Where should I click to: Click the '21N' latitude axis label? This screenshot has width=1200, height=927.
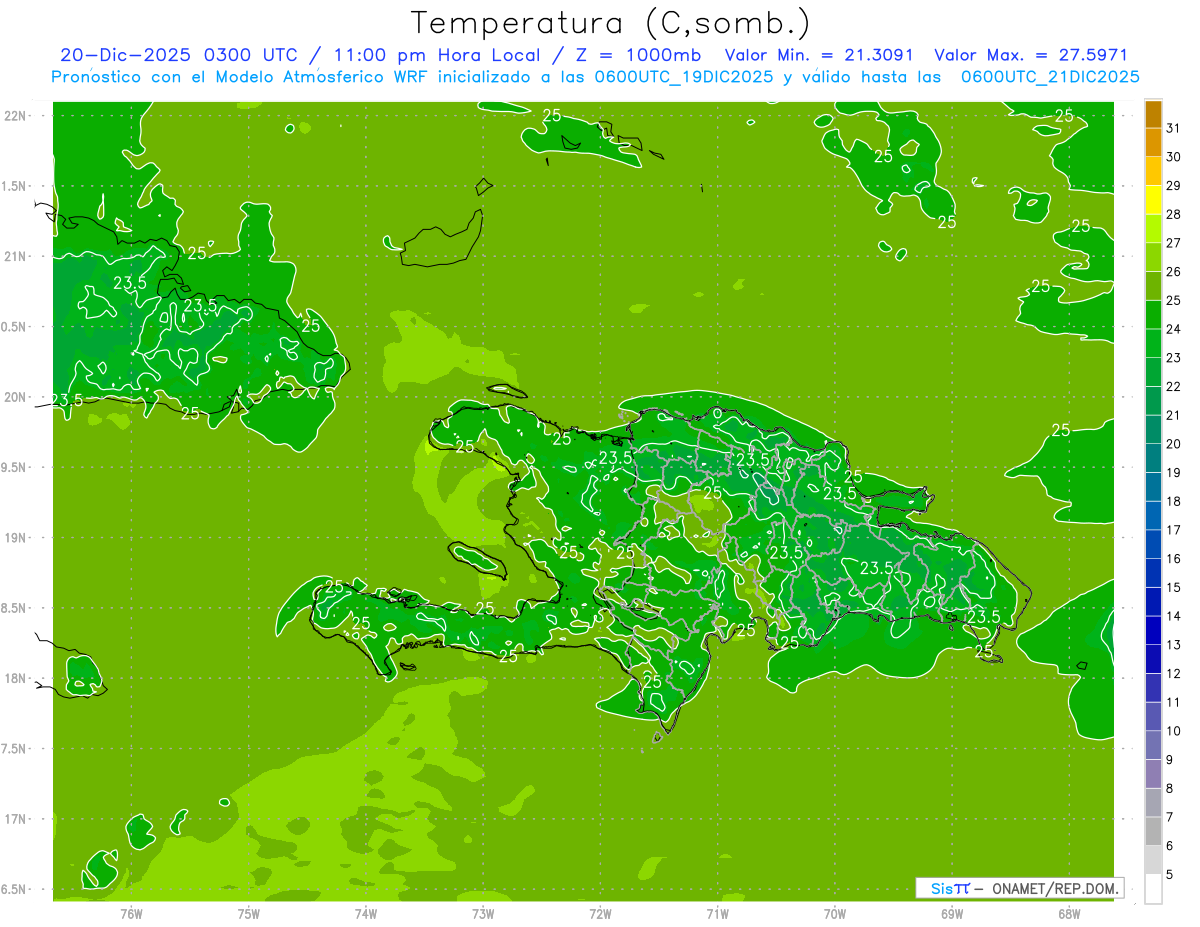coord(14,256)
